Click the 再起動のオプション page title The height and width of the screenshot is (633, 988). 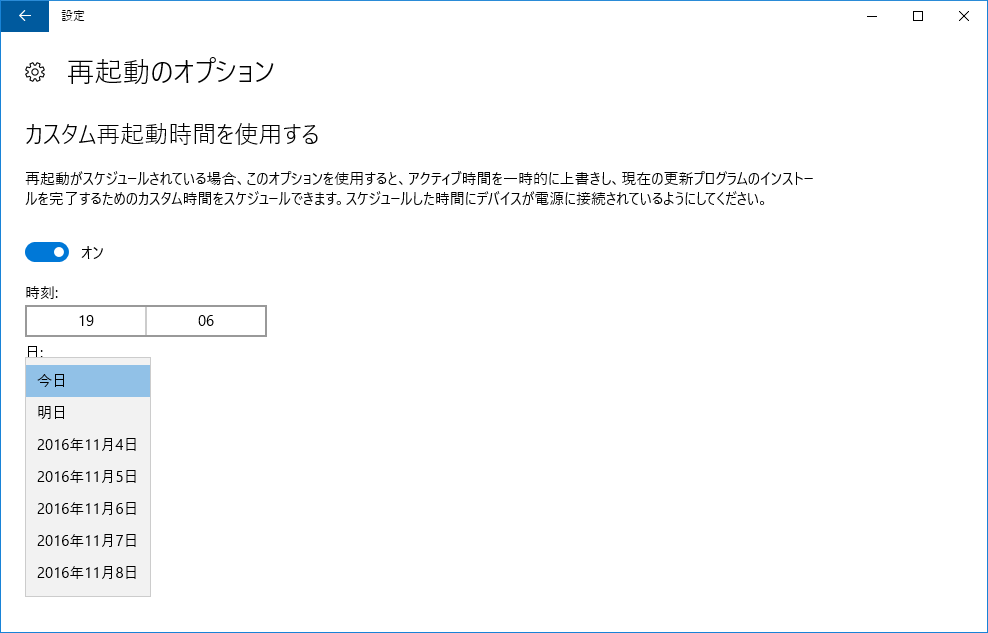pyautogui.click(x=171, y=72)
